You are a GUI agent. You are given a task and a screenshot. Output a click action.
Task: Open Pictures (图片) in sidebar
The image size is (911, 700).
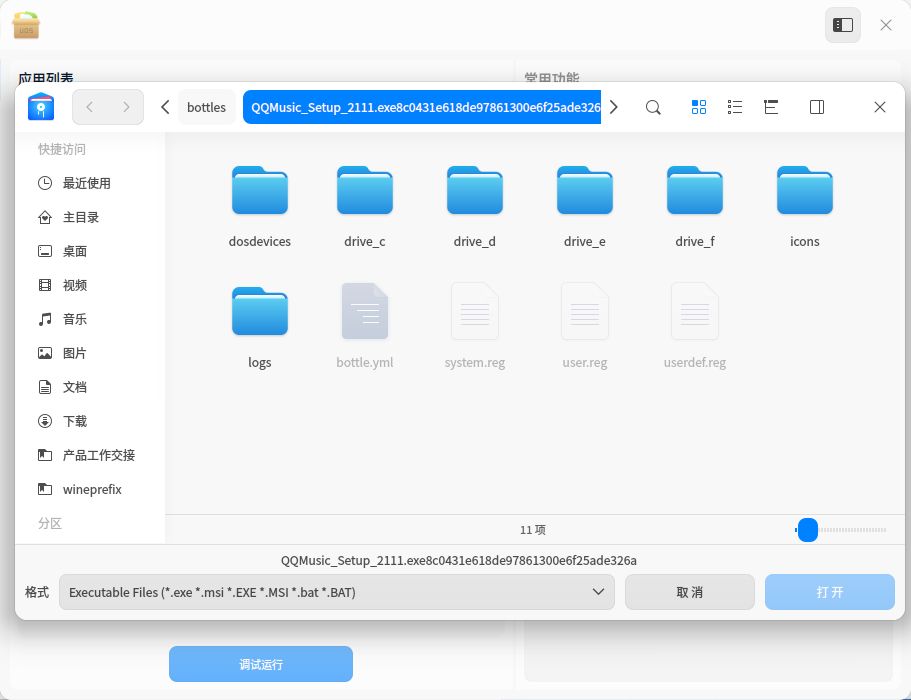[90, 353]
